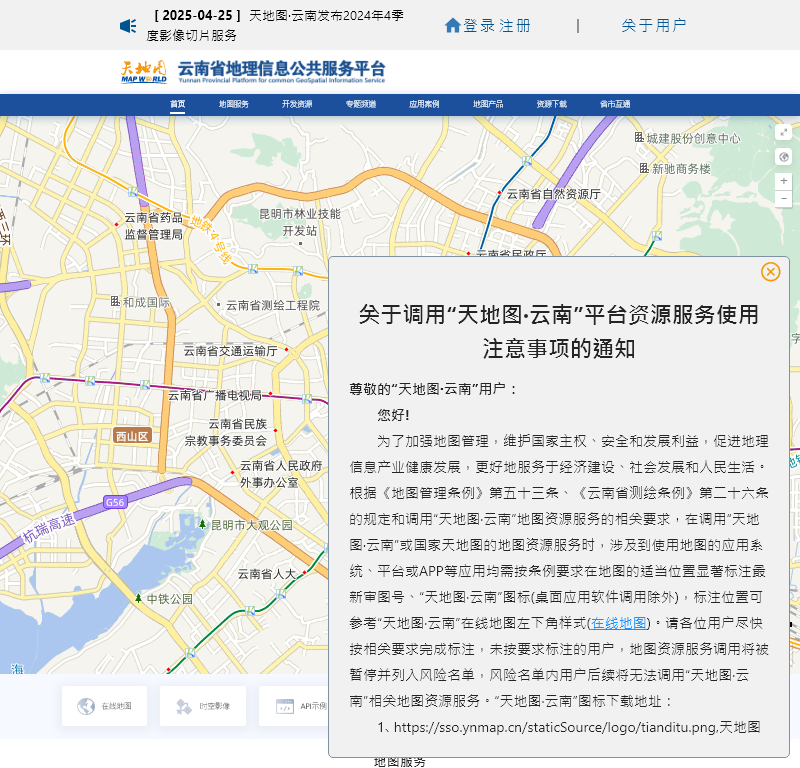The image size is (800, 768).
Task: Open the 应用案例 navigation tab
Action: coord(424,104)
